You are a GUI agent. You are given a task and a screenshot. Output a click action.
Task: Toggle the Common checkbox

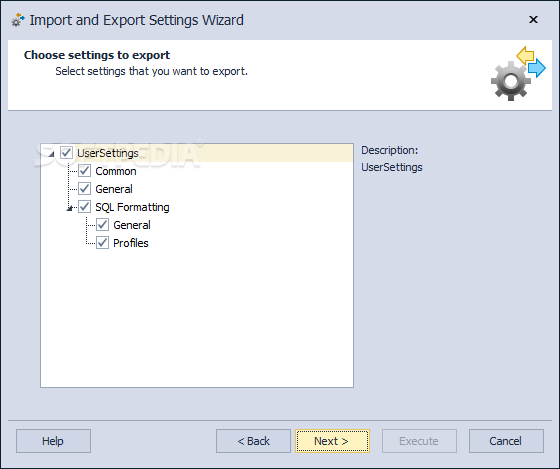85,171
